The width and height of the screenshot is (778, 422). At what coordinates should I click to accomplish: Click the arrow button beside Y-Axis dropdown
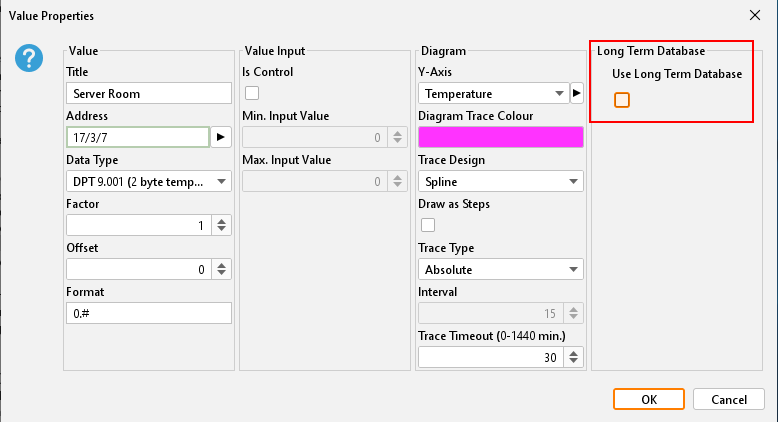(576, 94)
